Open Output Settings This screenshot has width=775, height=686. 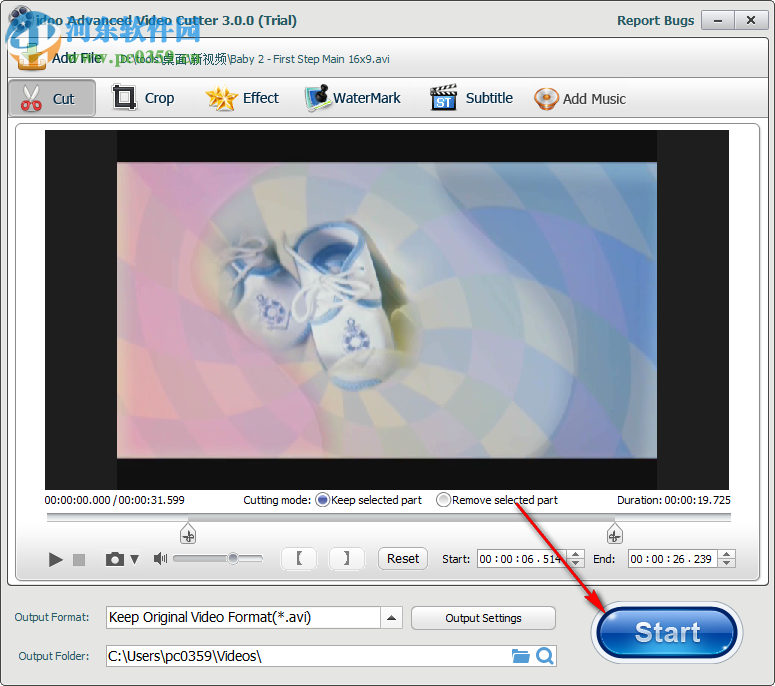point(483,618)
